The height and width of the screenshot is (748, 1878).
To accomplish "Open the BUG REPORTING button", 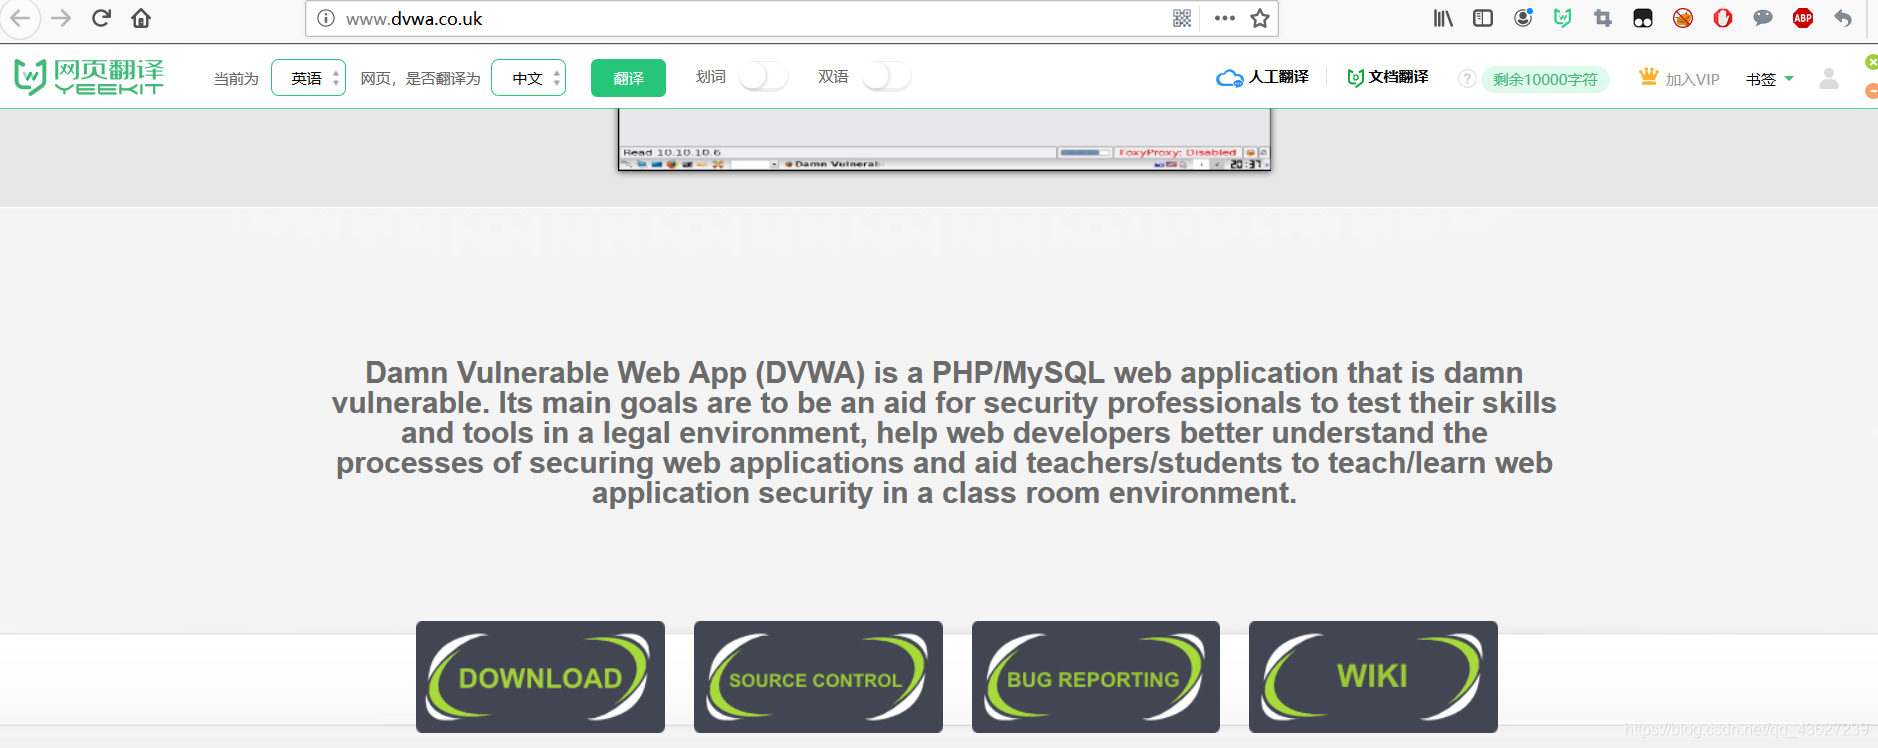I will pos(1096,677).
